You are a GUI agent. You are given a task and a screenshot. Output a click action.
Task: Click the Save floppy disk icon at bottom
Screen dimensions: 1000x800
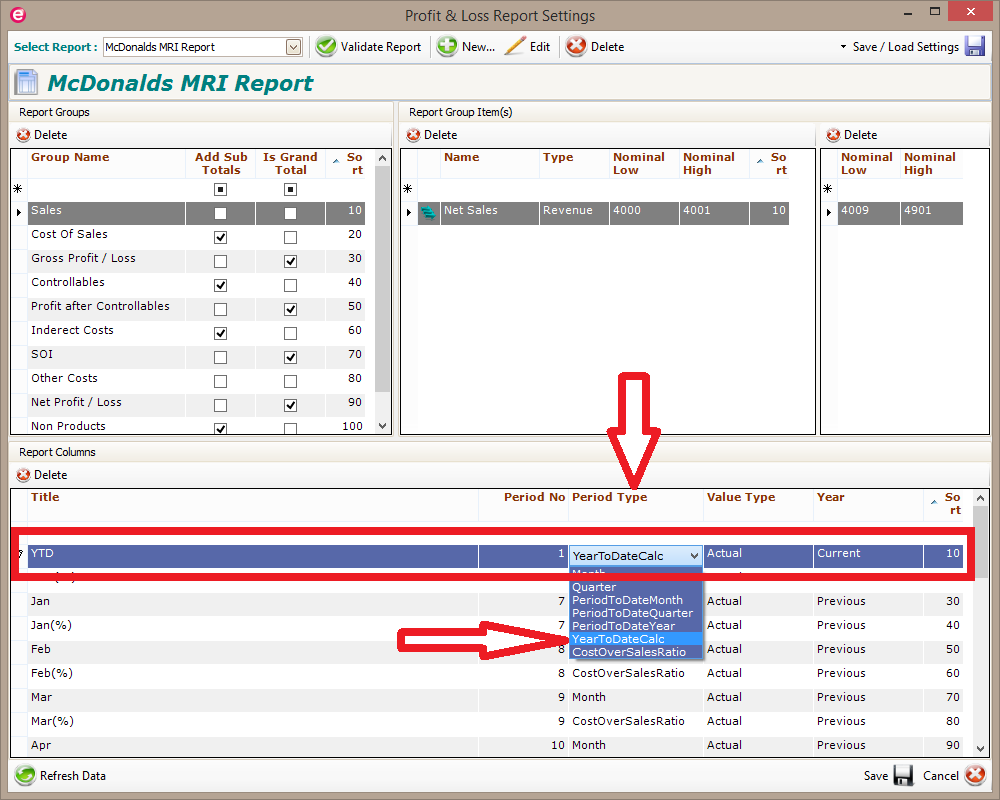click(904, 775)
